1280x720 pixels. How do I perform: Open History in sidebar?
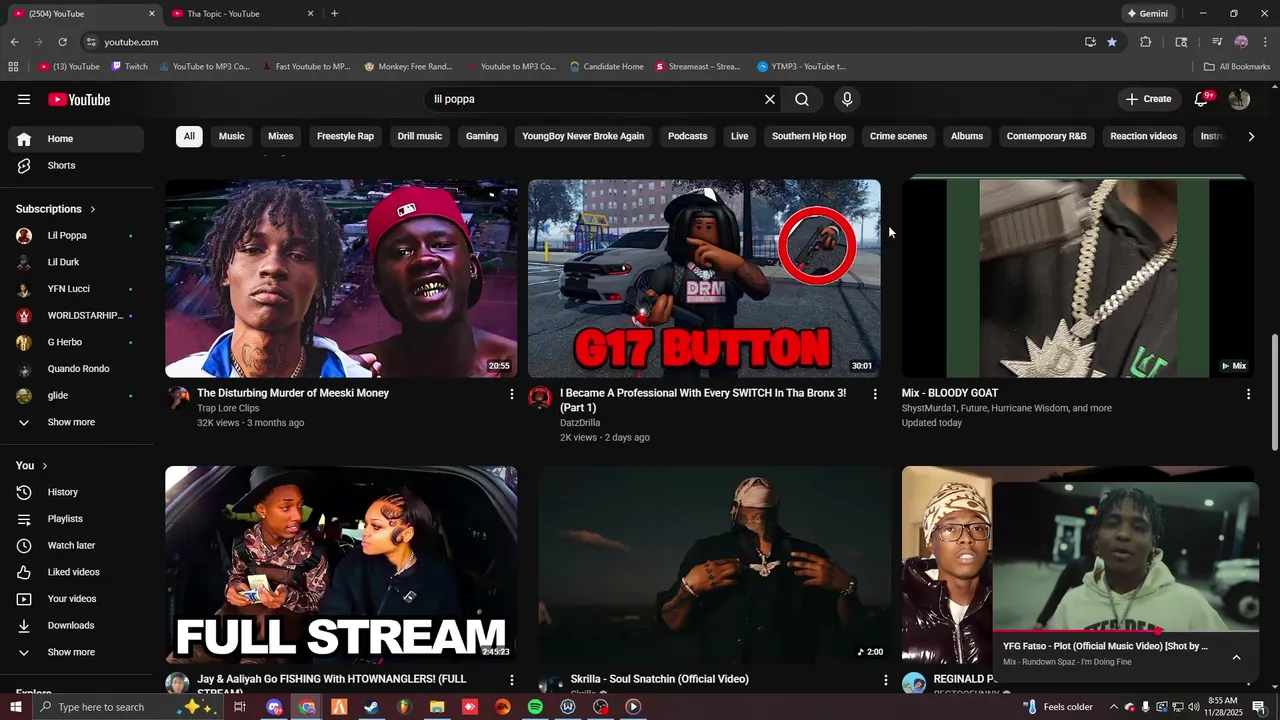(x=76, y=492)
